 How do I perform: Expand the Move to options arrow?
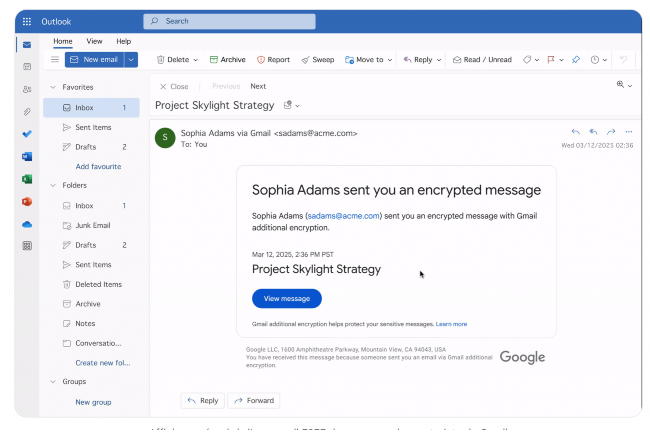click(390, 60)
